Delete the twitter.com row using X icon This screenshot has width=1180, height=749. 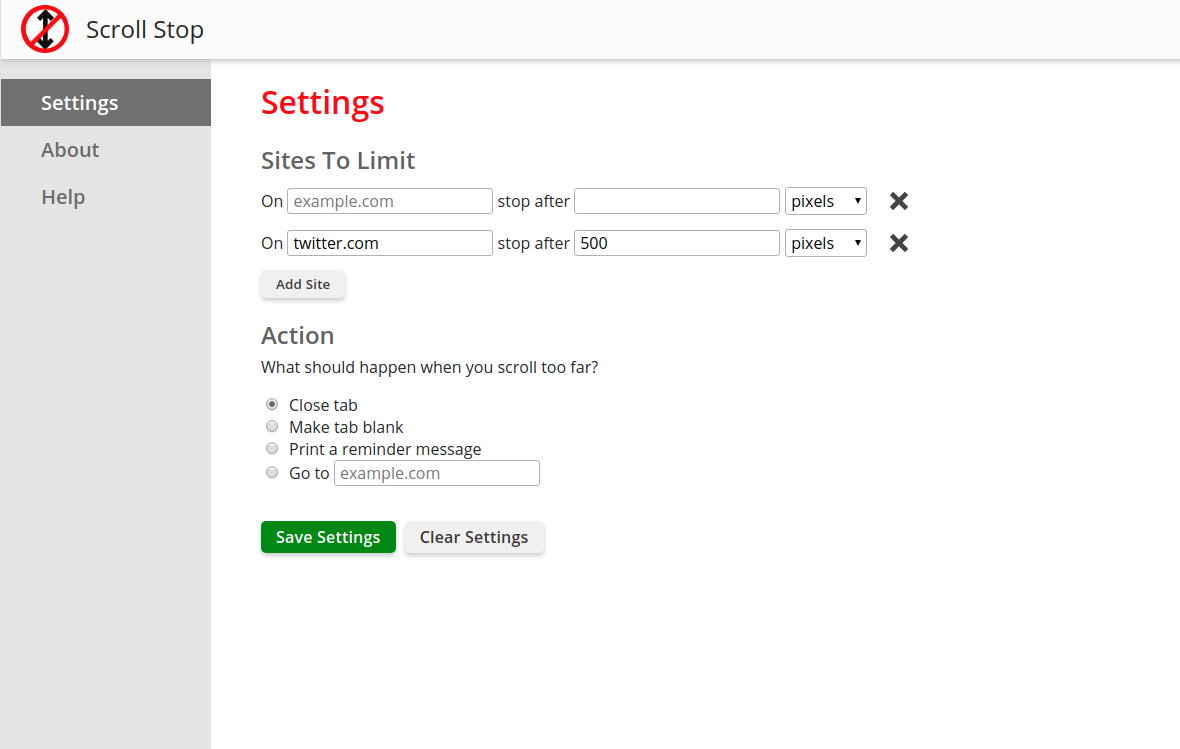click(899, 243)
